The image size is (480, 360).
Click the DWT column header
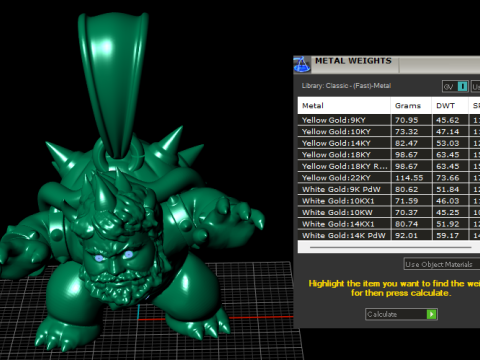[x=450, y=106]
